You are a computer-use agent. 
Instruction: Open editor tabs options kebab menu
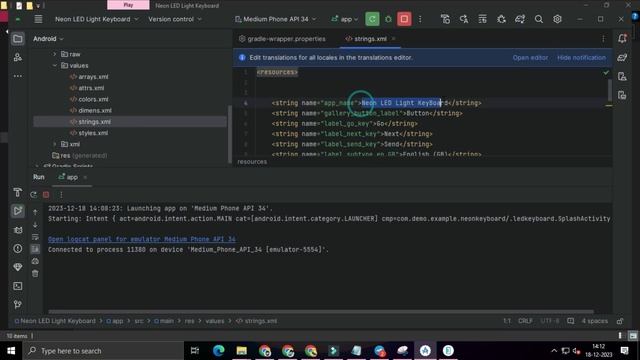(603, 39)
